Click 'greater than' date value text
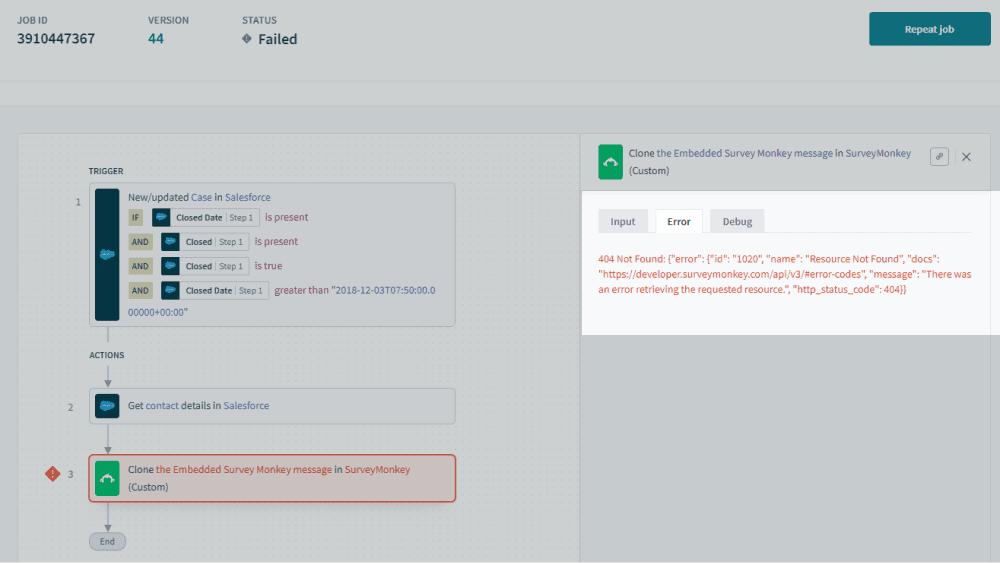Viewport: 1000px width, 563px height. click(x=281, y=301)
